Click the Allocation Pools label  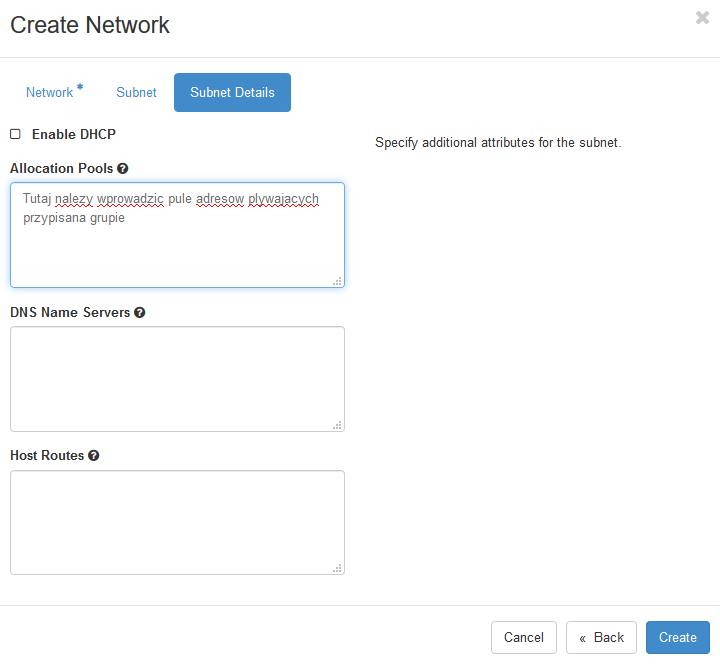(x=62, y=169)
